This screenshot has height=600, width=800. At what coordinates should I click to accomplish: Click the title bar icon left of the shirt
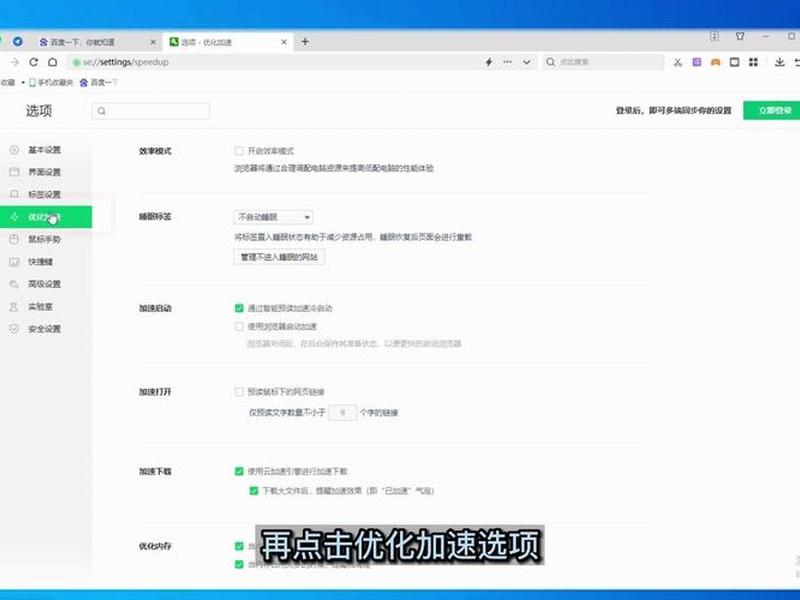pyautogui.click(x=714, y=36)
